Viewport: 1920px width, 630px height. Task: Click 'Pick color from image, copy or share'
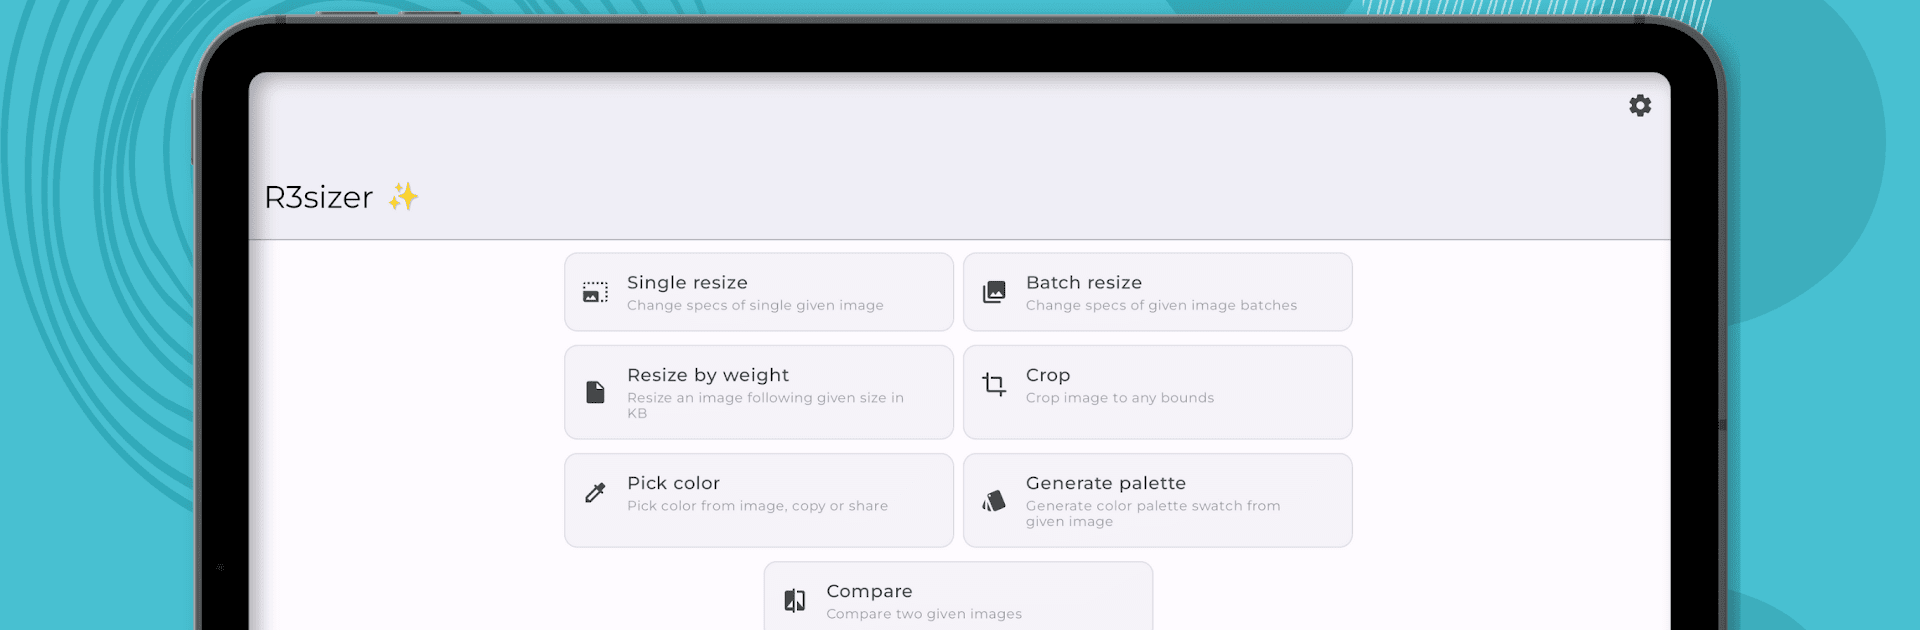[x=757, y=506]
